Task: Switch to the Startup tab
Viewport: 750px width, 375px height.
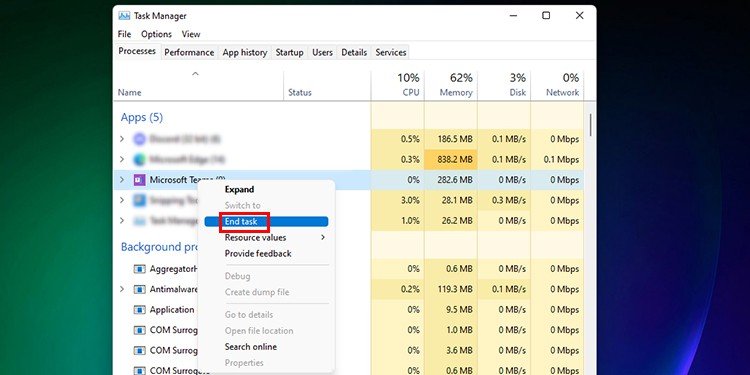Action: click(x=289, y=53)
